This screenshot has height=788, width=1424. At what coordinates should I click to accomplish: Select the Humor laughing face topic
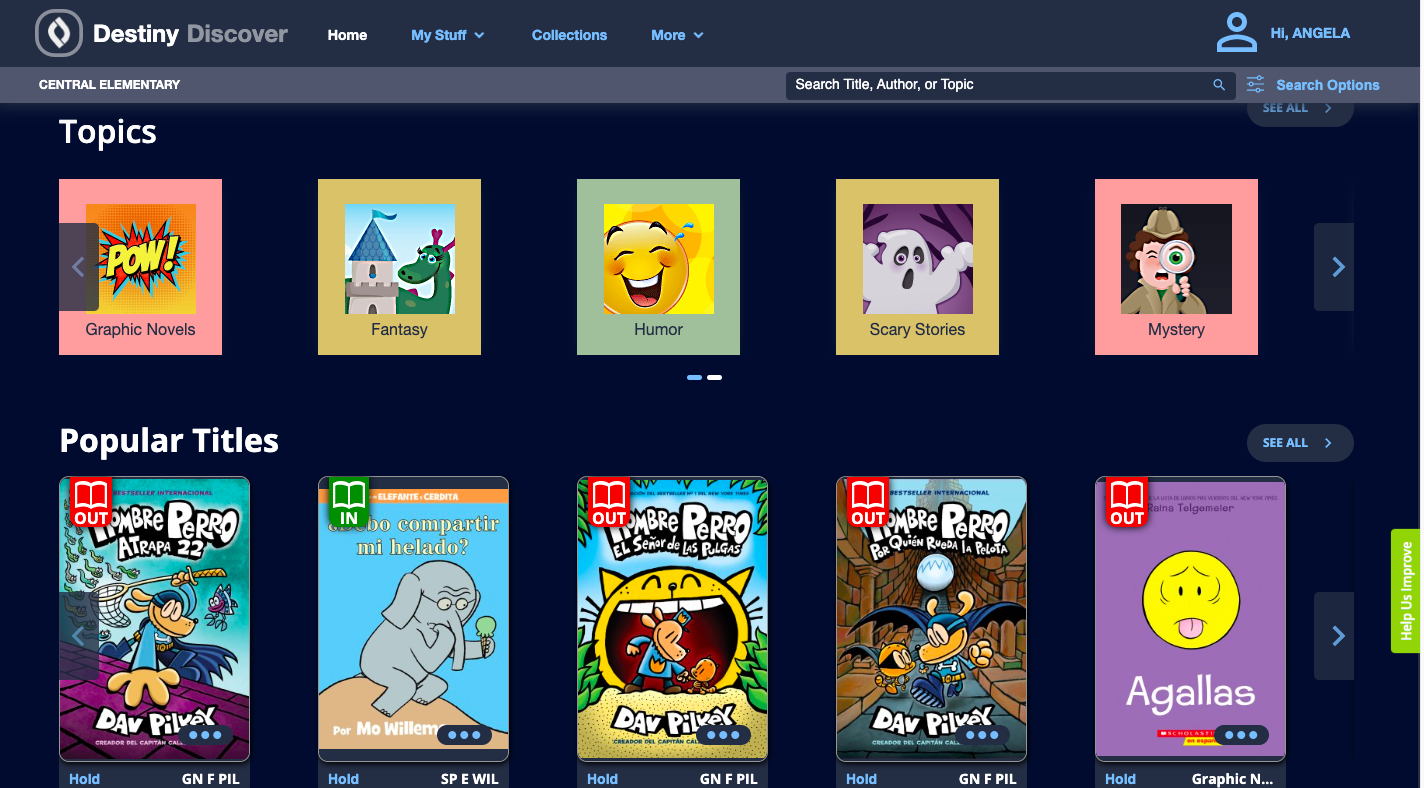pos(658,259)
